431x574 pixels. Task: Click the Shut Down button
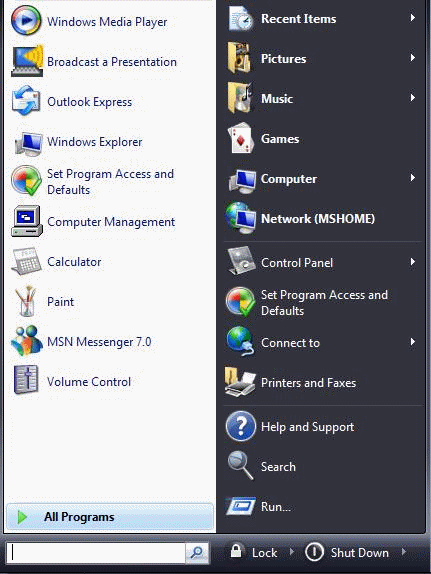point(347,552)
